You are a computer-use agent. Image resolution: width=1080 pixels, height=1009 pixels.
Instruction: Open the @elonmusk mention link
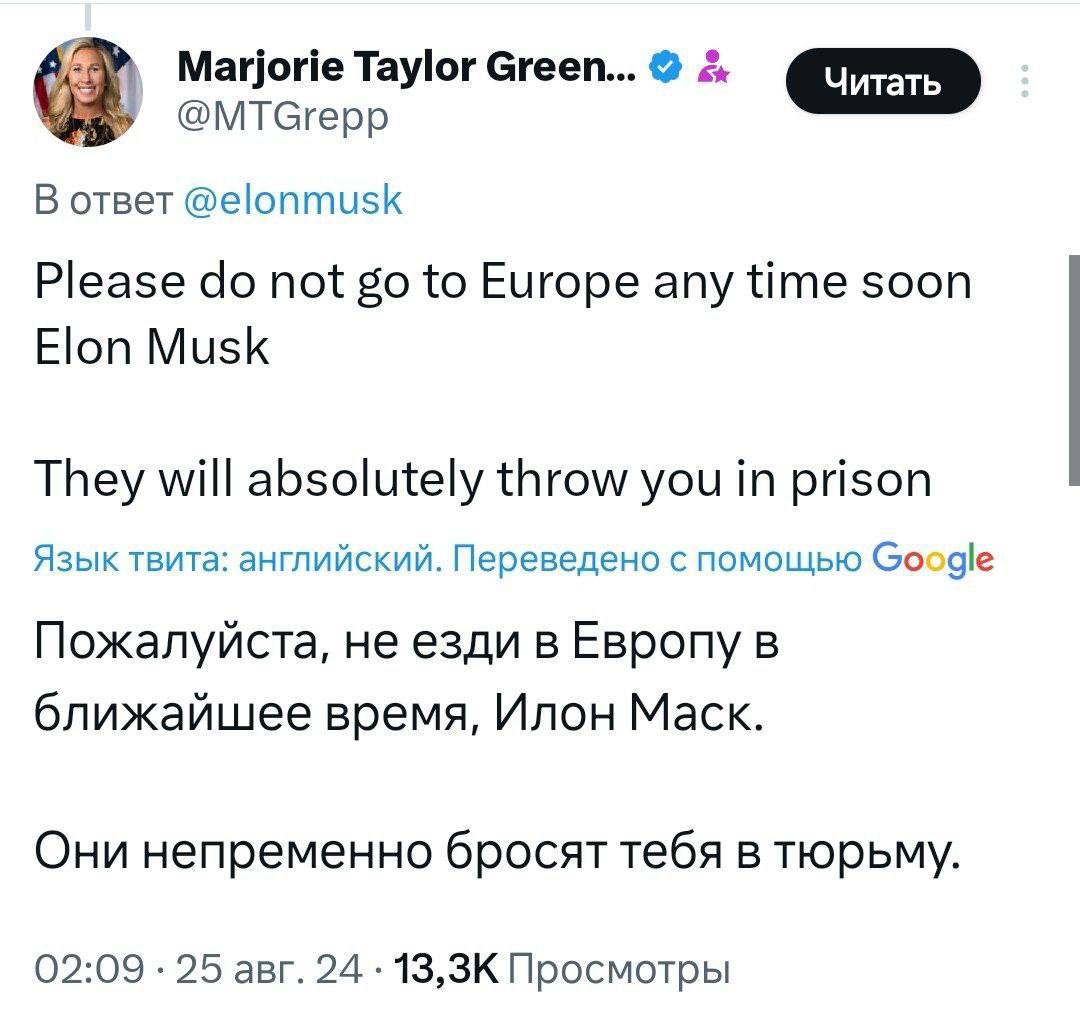point(294,201)
